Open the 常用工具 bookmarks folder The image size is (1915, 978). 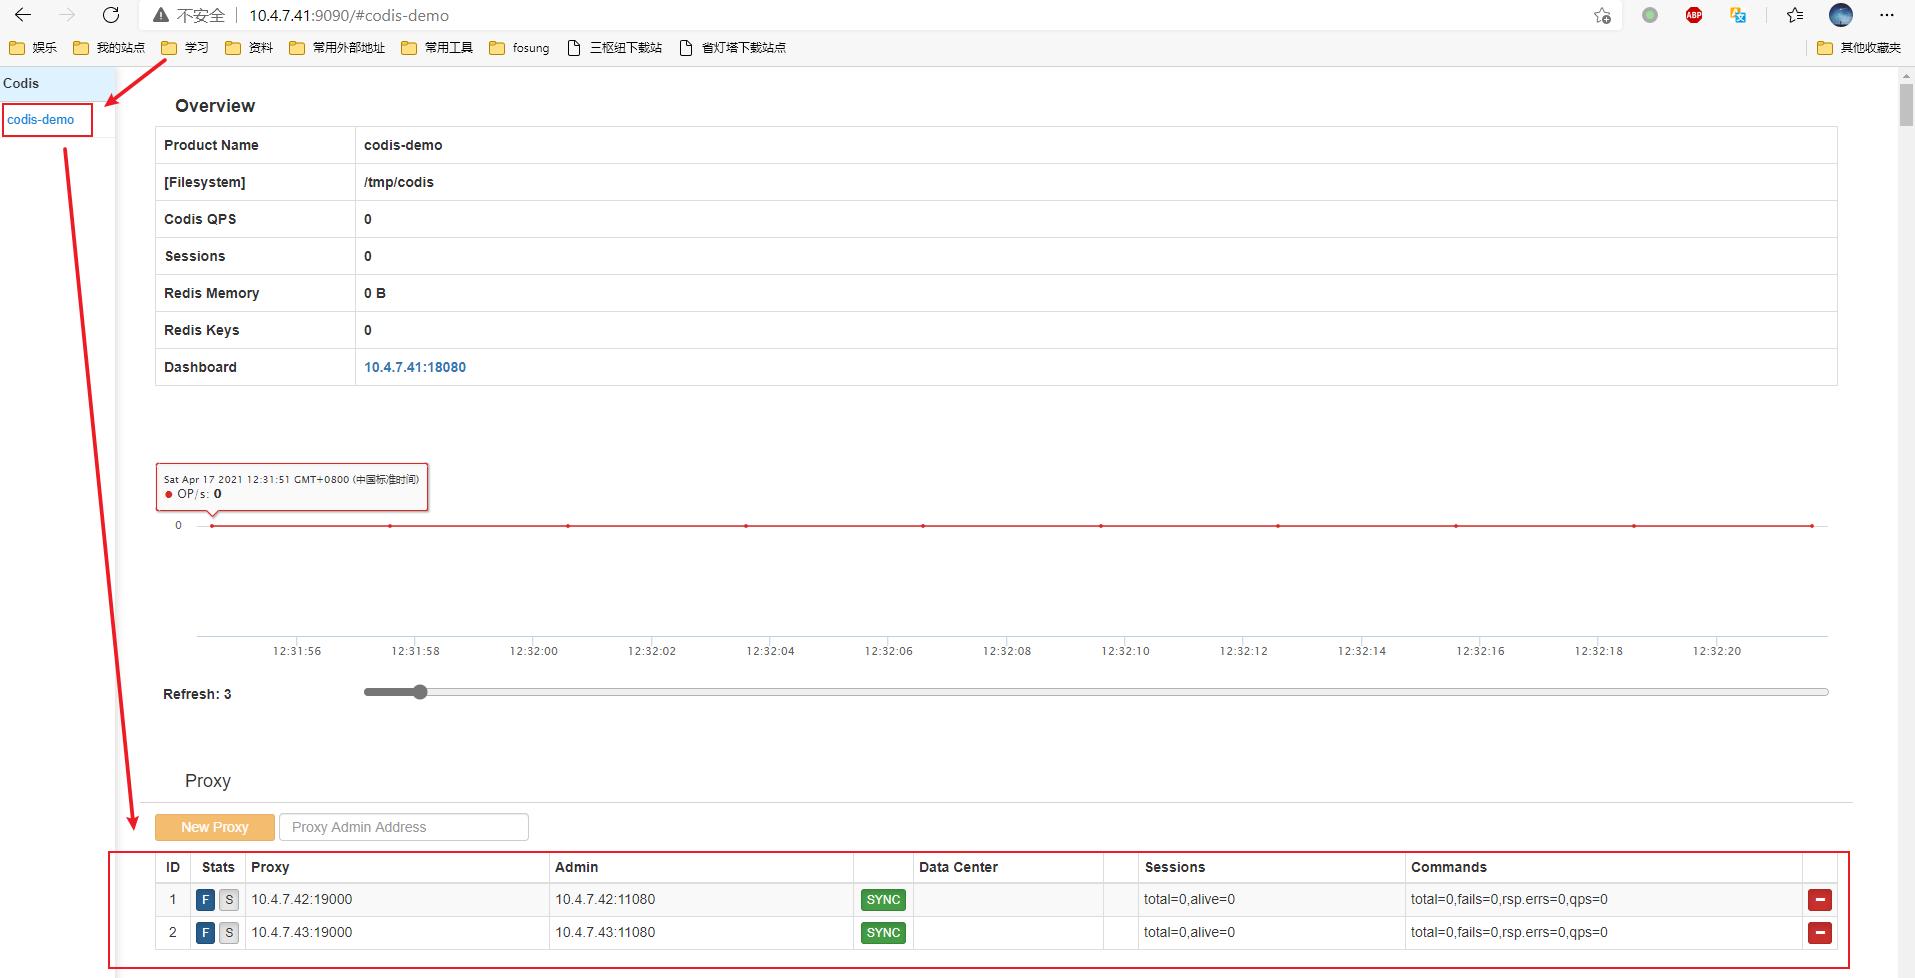click(x=437, y=47)
